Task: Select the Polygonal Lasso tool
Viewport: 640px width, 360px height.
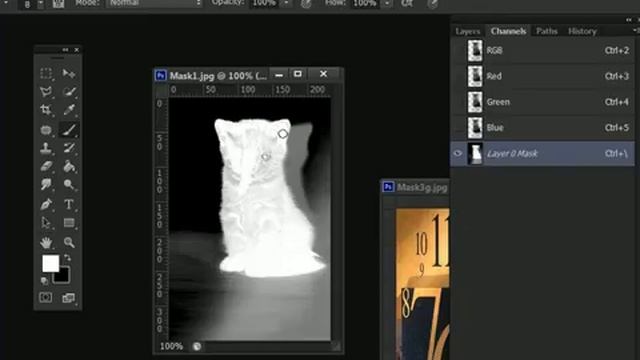Action: pos(46,91)
